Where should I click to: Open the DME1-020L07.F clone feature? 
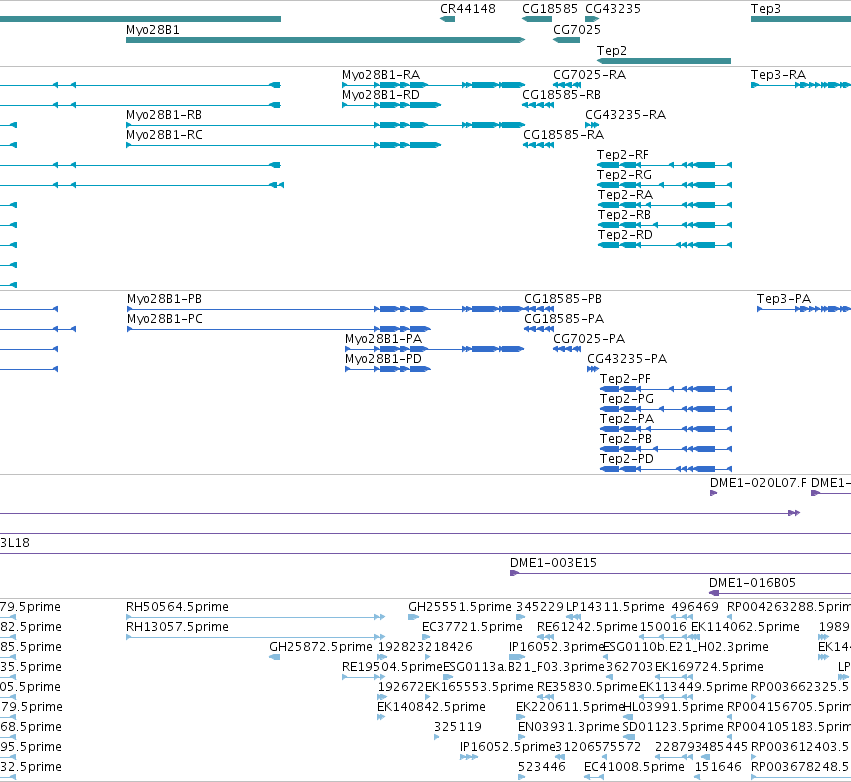714,493
